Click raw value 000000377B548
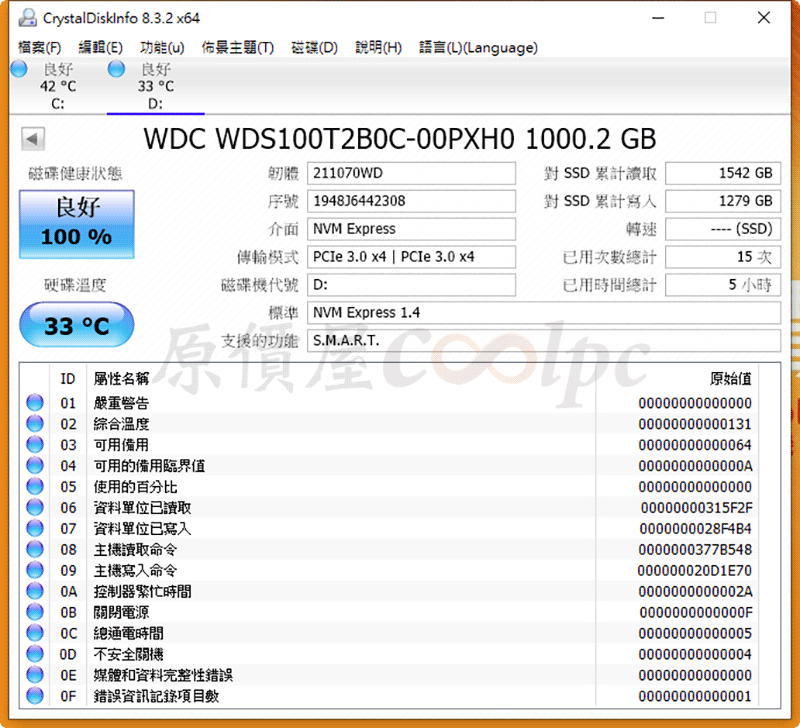The width and height of the screenshot is (800, 728). pos(695,549)
